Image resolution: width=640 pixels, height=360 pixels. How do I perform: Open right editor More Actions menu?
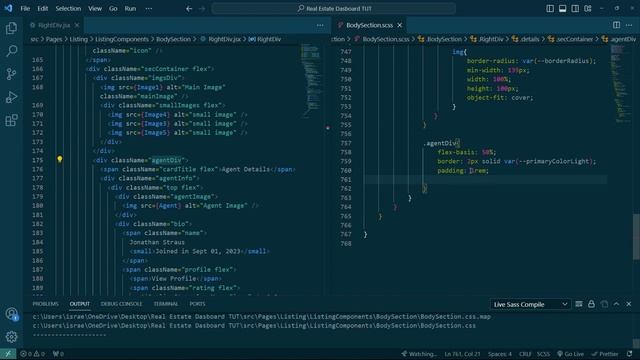(629, 25)
